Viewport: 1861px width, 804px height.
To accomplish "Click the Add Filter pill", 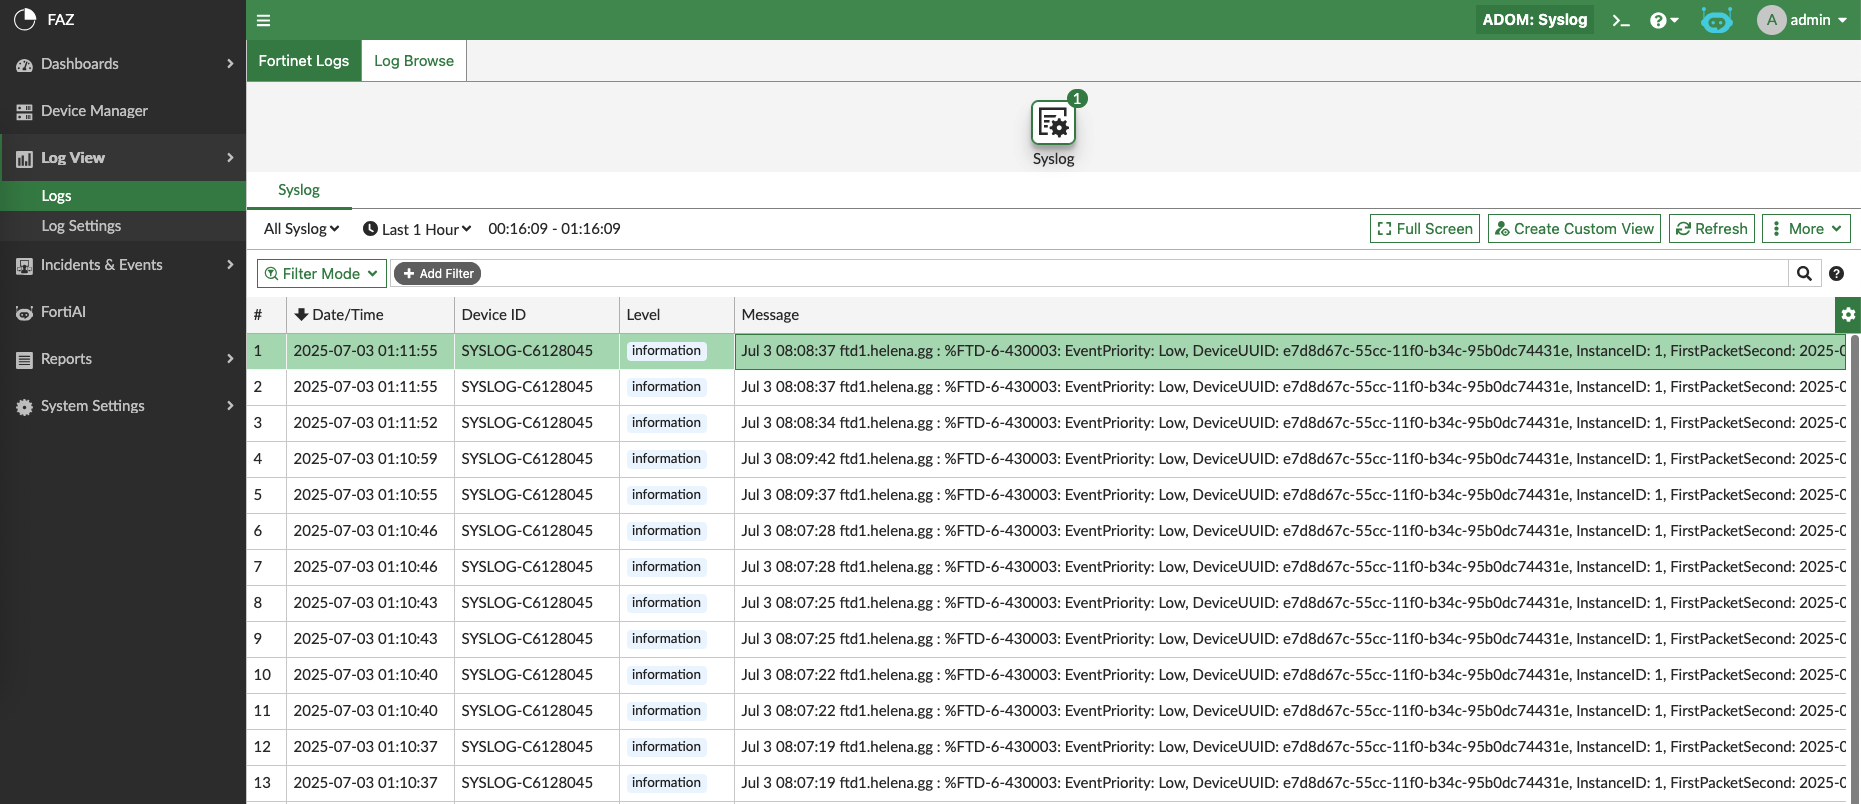I will (x=438, y=274).
